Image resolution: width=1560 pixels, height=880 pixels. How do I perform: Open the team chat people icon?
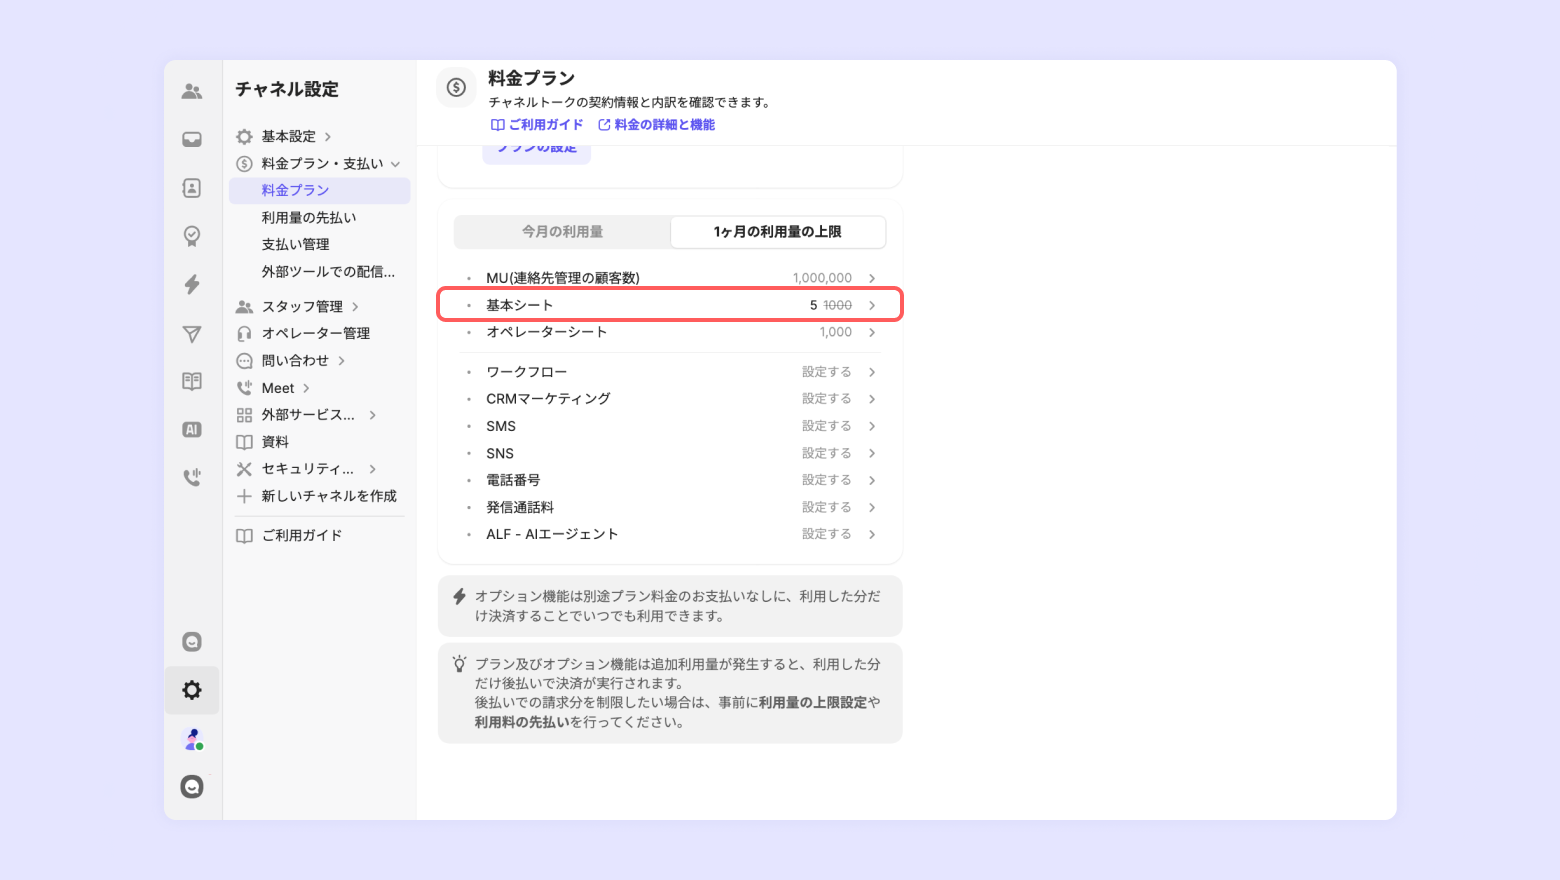tap(192, 91)
